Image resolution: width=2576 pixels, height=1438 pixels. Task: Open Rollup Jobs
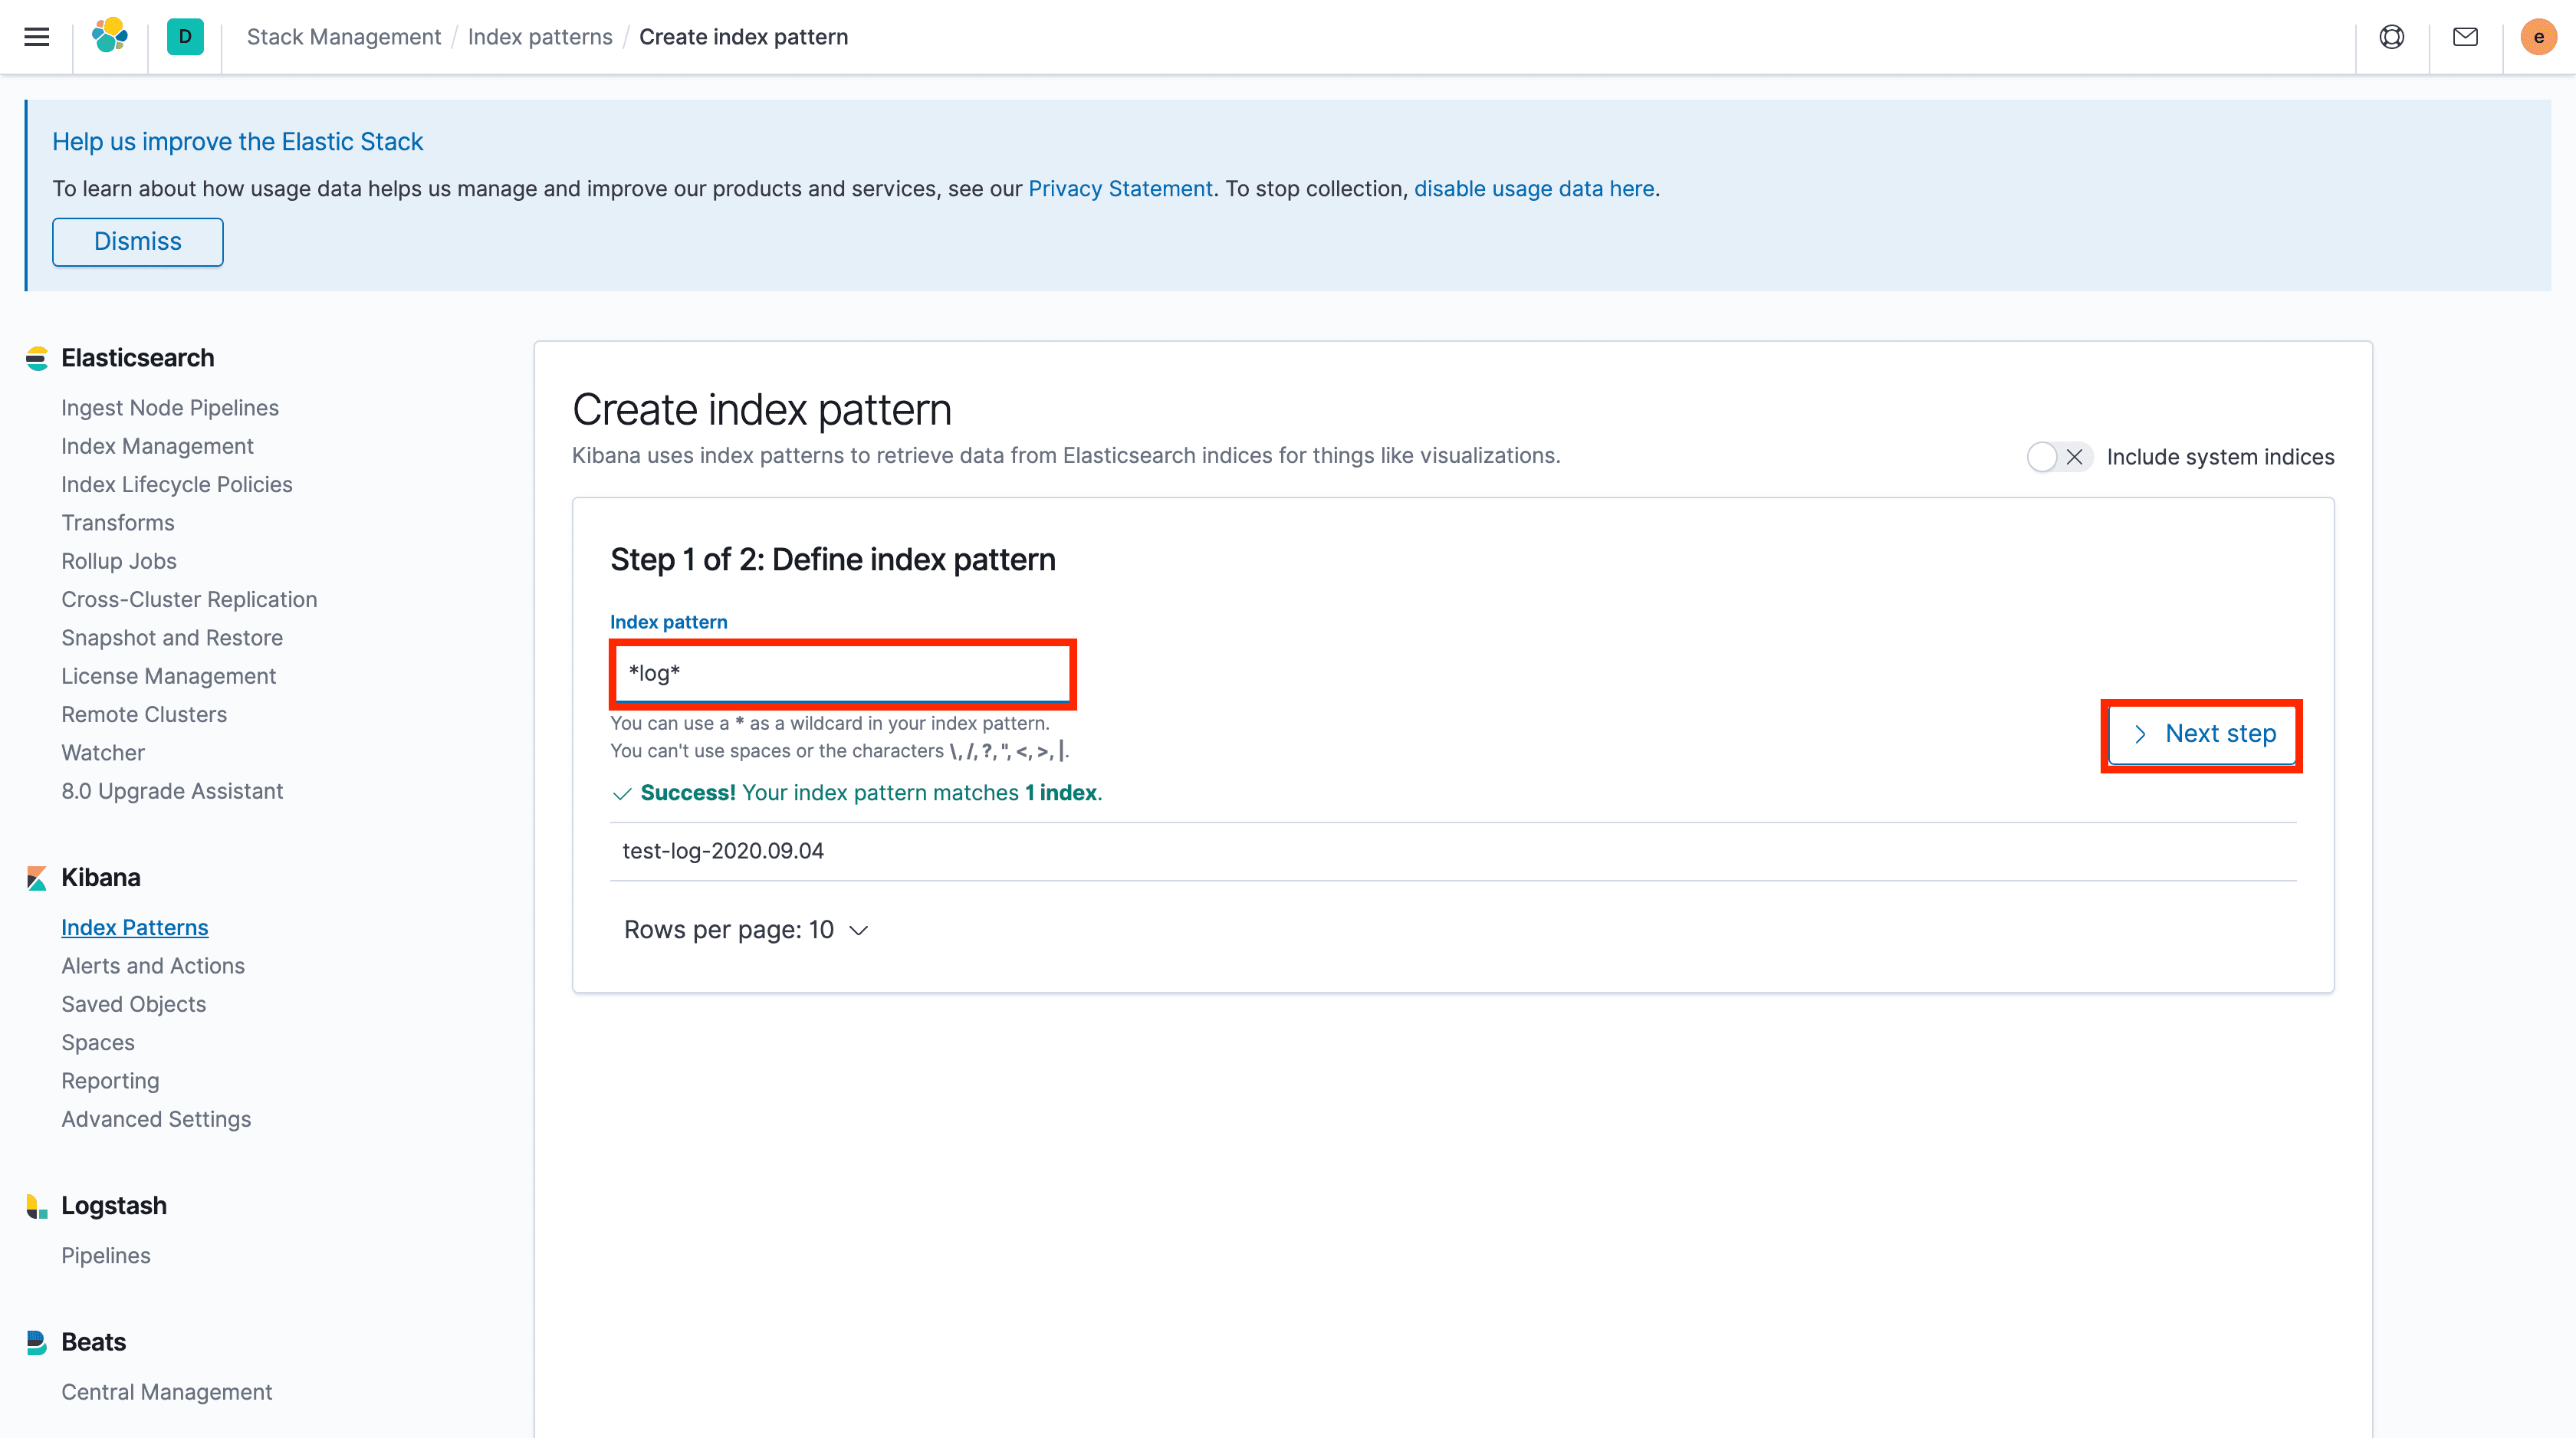click(119, 561)
